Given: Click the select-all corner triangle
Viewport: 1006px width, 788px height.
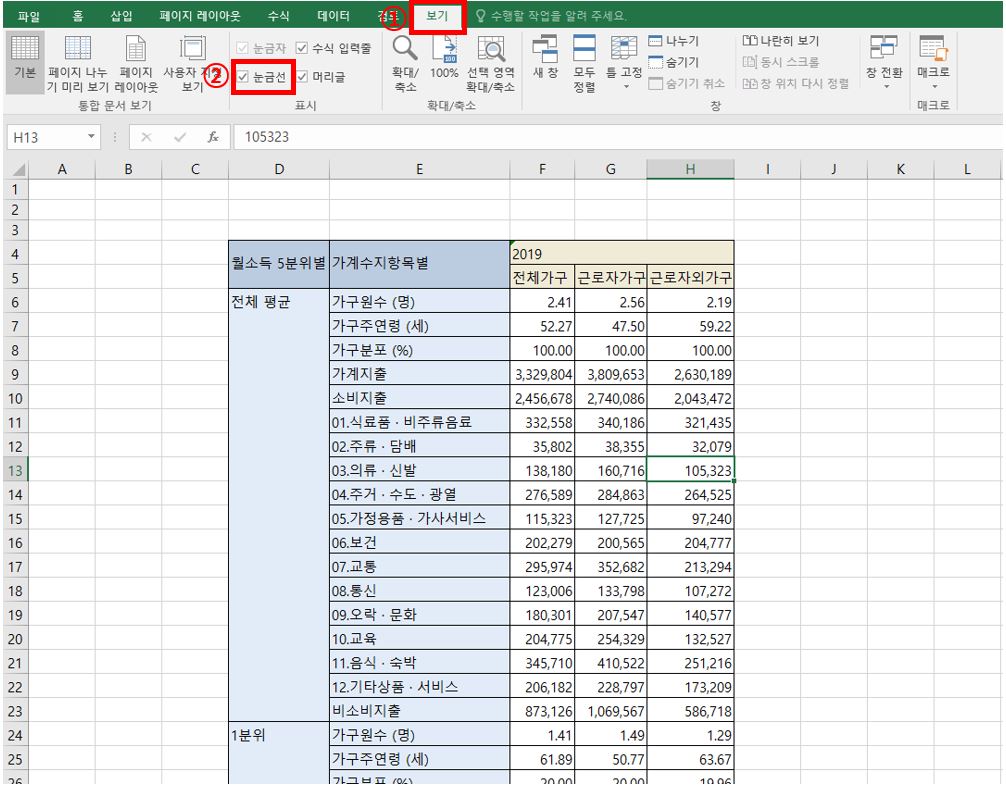Looking at the screenshot, I should [19, 170].
